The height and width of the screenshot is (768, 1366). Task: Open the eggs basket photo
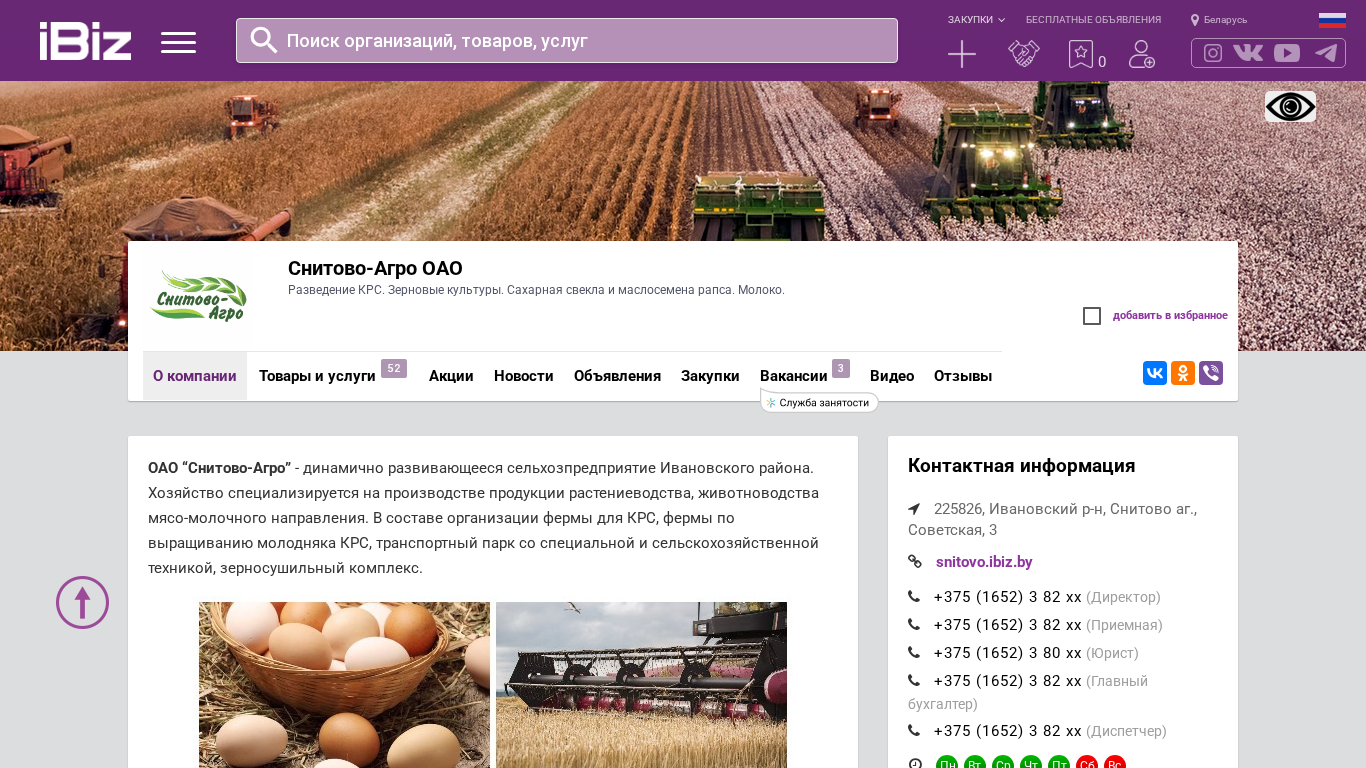click(x=344, y=685)
